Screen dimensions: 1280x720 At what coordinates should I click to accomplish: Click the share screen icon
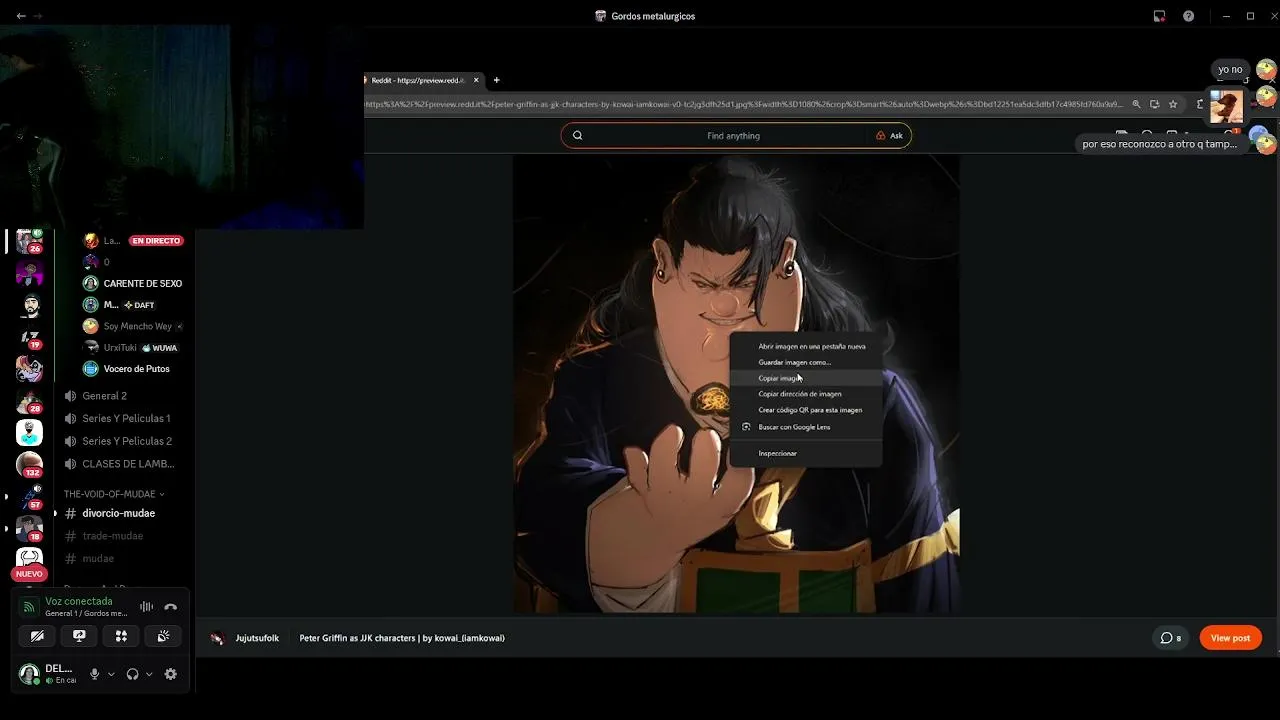[x=79, y=636]
